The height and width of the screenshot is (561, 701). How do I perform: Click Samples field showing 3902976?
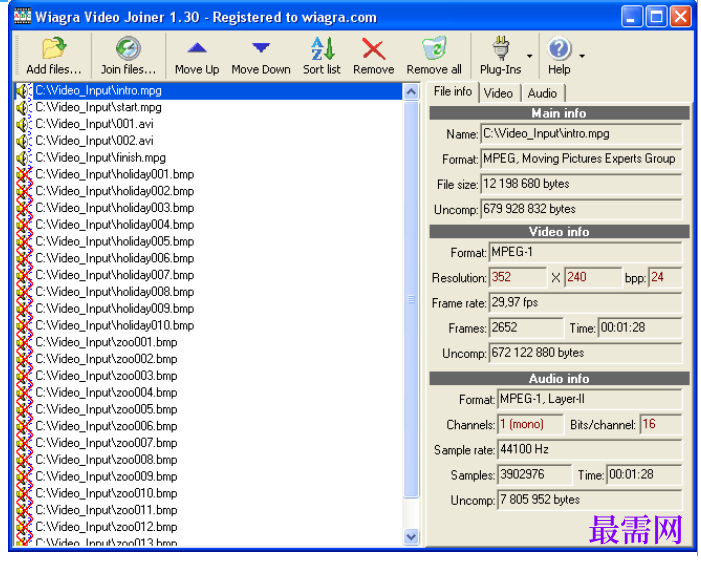(x=534, y=475)
